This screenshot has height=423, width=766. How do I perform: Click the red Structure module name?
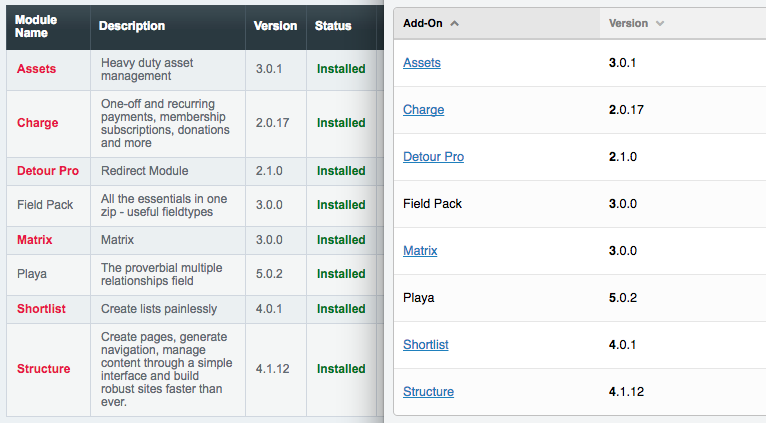[x=43, y=369]
